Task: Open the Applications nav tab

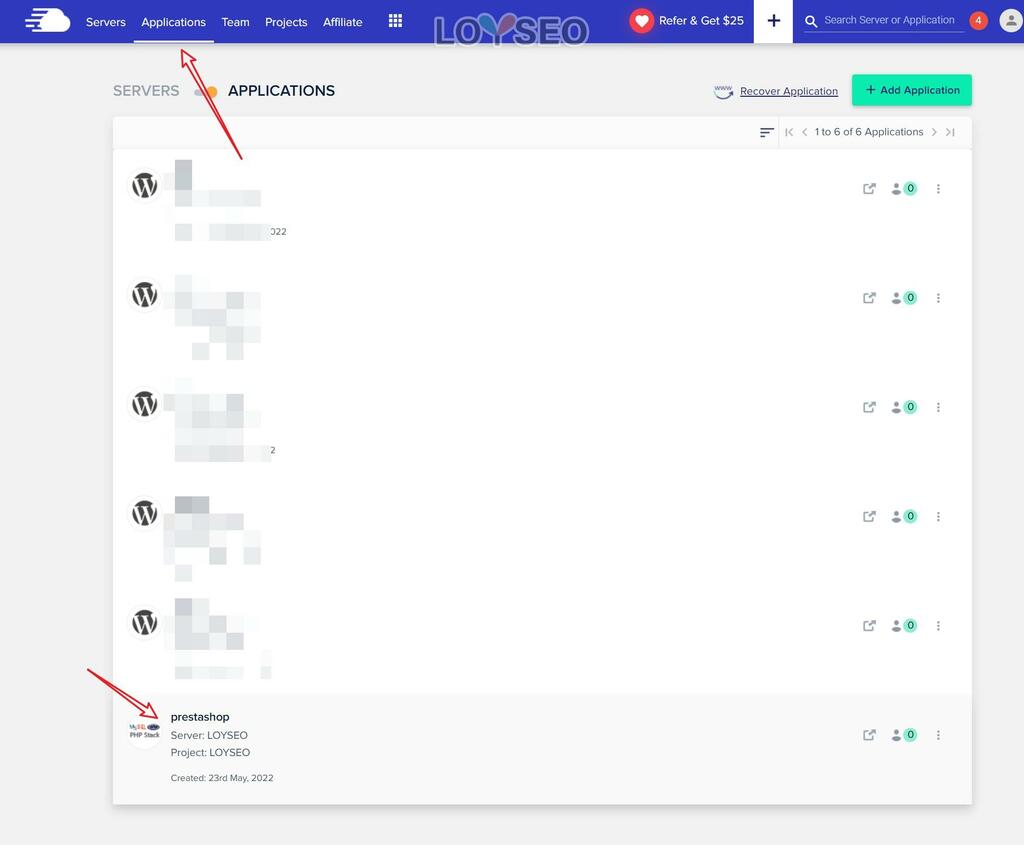Action: 174,22
